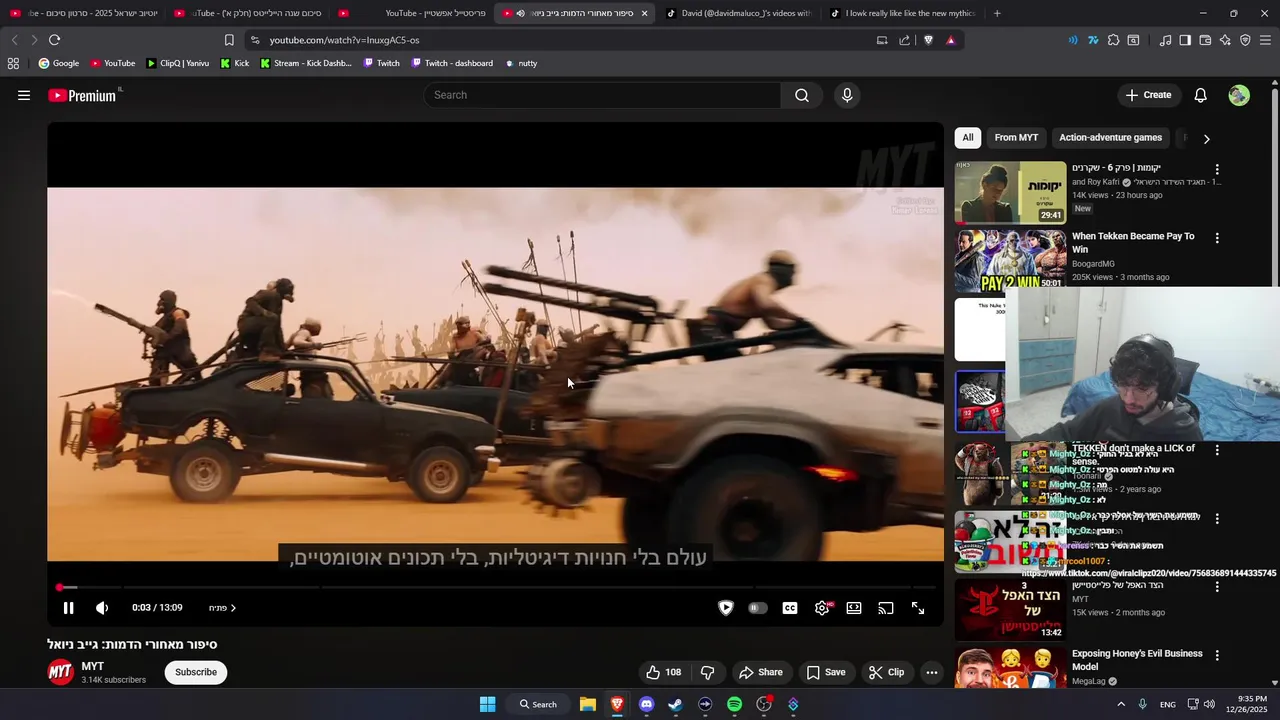The image size is (1280, 720).
Task: Open the Twitch - dashboard bookmark
Action: tap(452, 63)
